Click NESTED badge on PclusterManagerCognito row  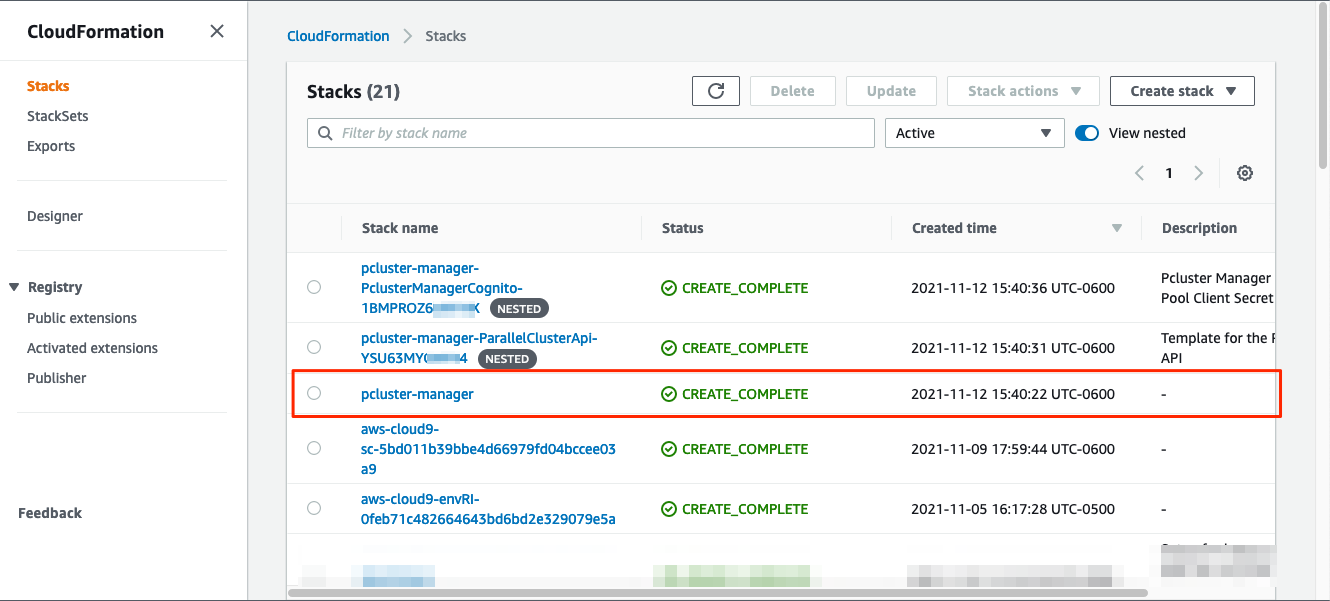click(519, 308)
